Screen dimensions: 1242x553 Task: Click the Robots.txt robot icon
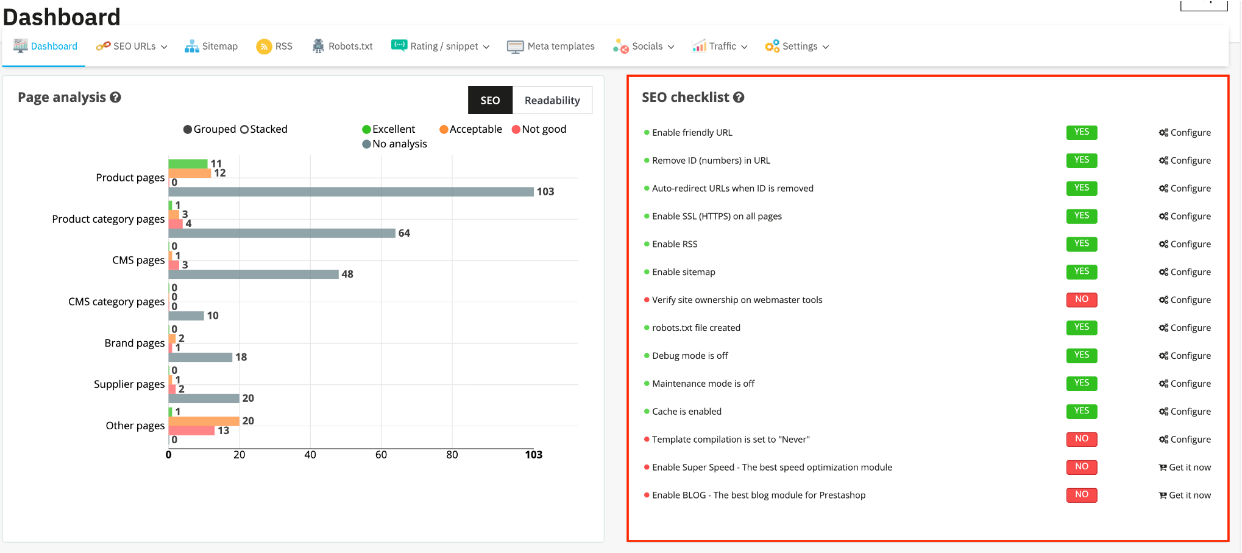click(x=318, y=46)
